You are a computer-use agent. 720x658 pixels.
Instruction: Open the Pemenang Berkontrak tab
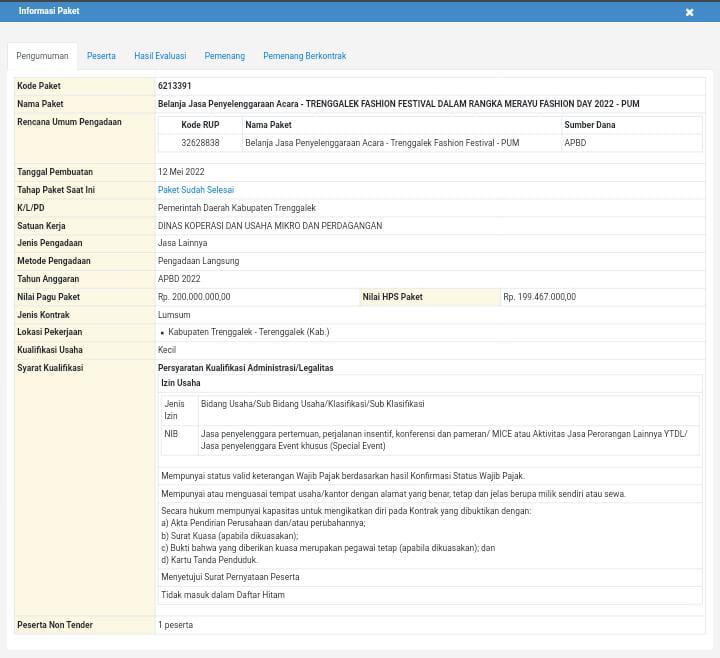click(304, 56)
